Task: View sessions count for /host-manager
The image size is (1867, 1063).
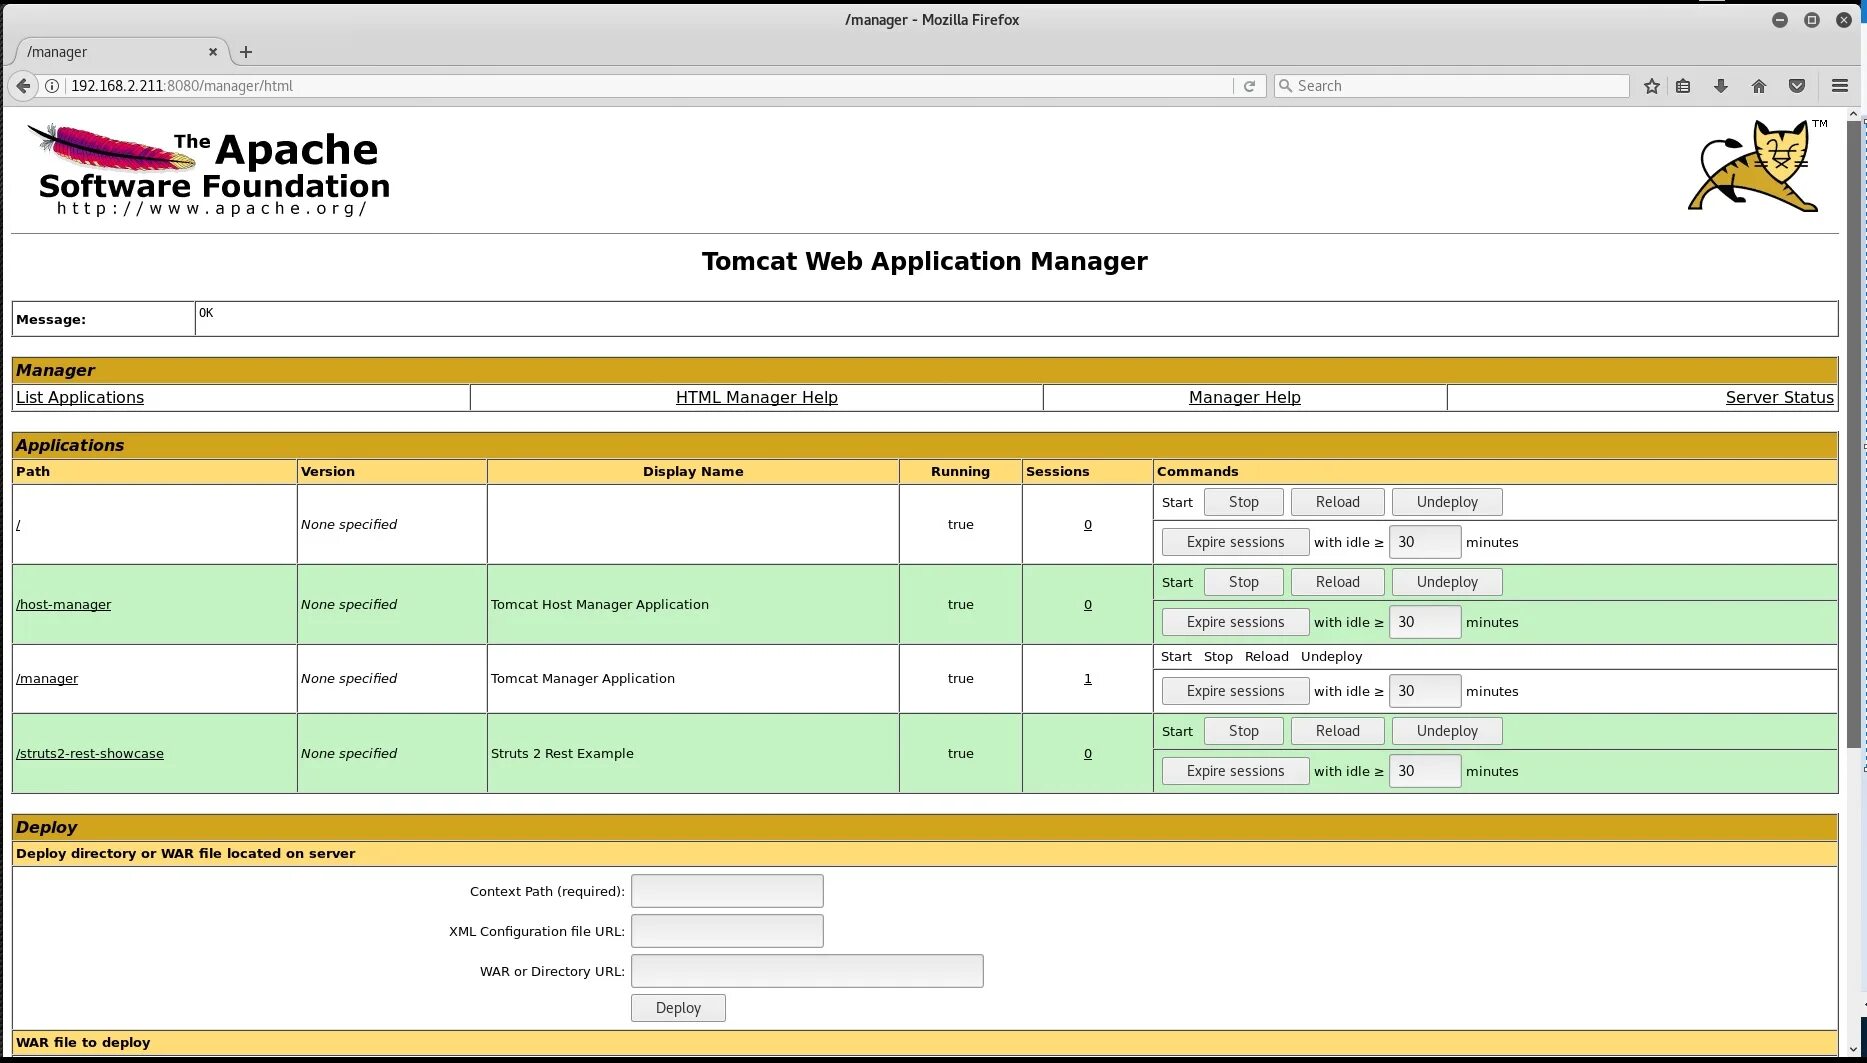Action: (x=1088, y=605)
